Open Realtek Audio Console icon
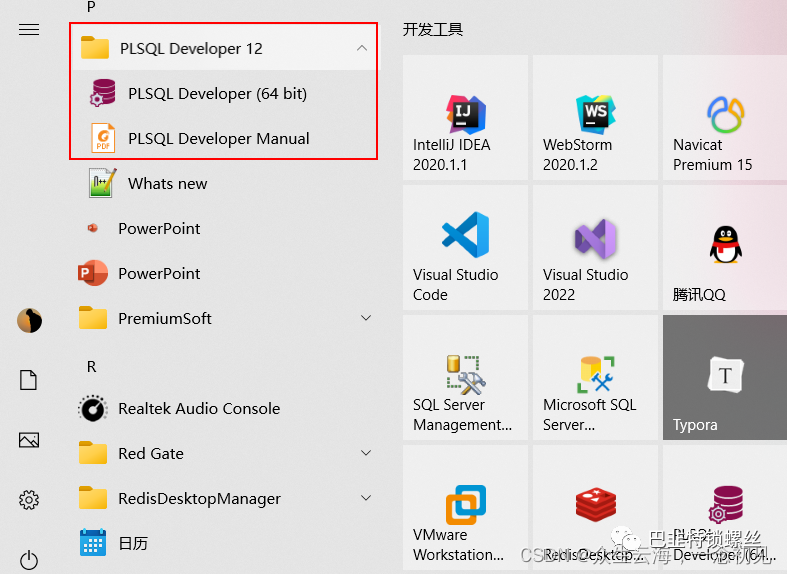Image resolution: width=787 pixels, height=574 pixels. (93, 408)
